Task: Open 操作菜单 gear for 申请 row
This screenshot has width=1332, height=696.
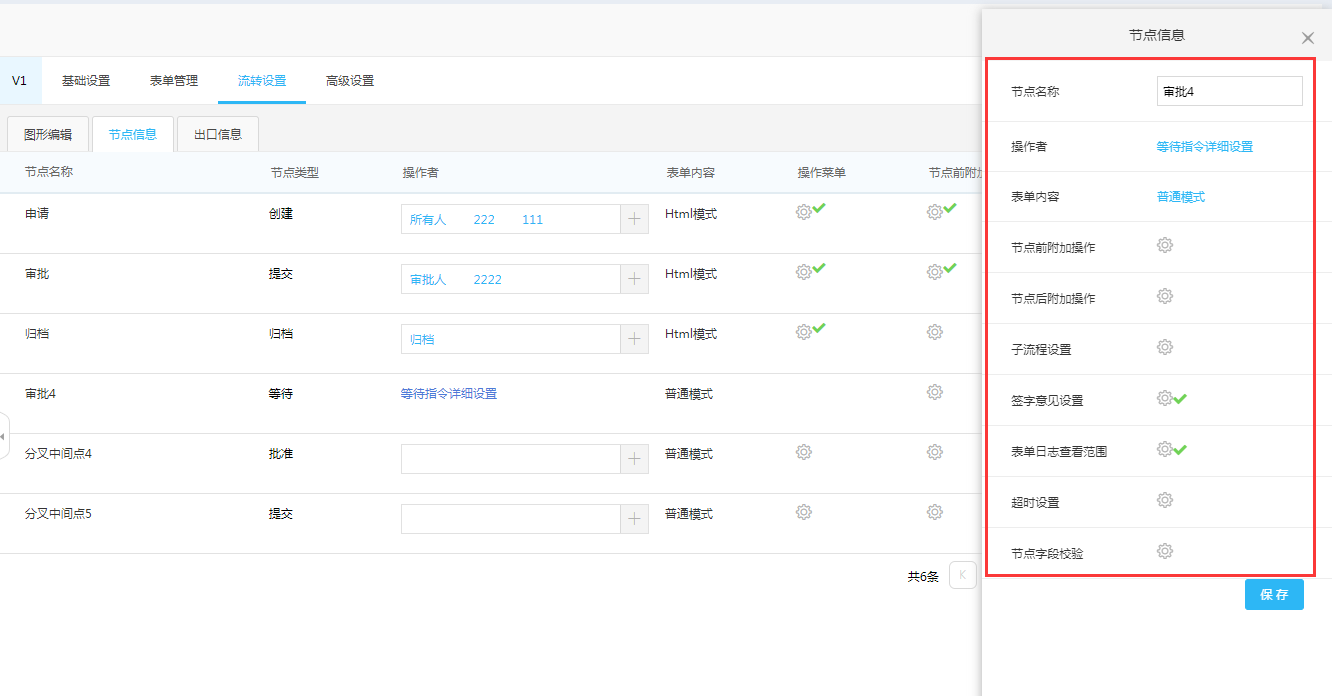Action: pos(803,212)
